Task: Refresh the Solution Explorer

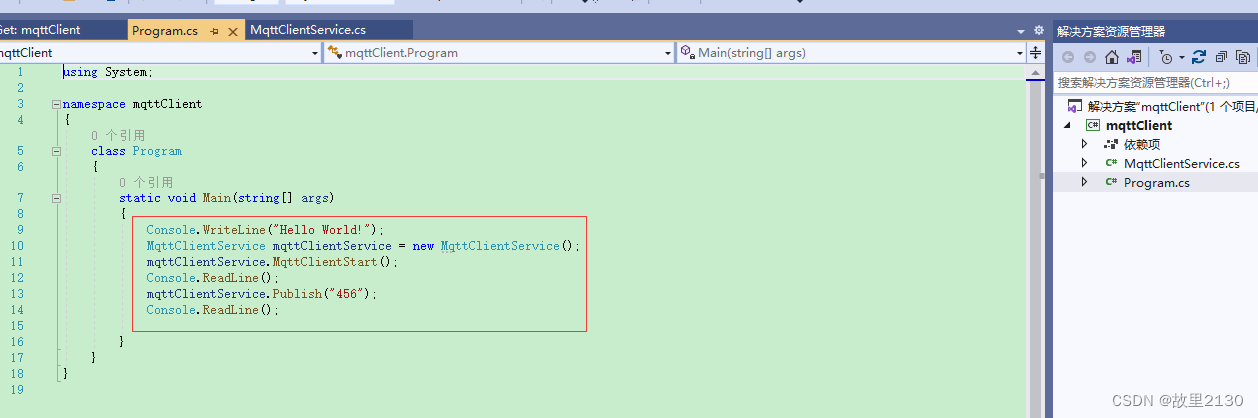Action: (1199, 57)
